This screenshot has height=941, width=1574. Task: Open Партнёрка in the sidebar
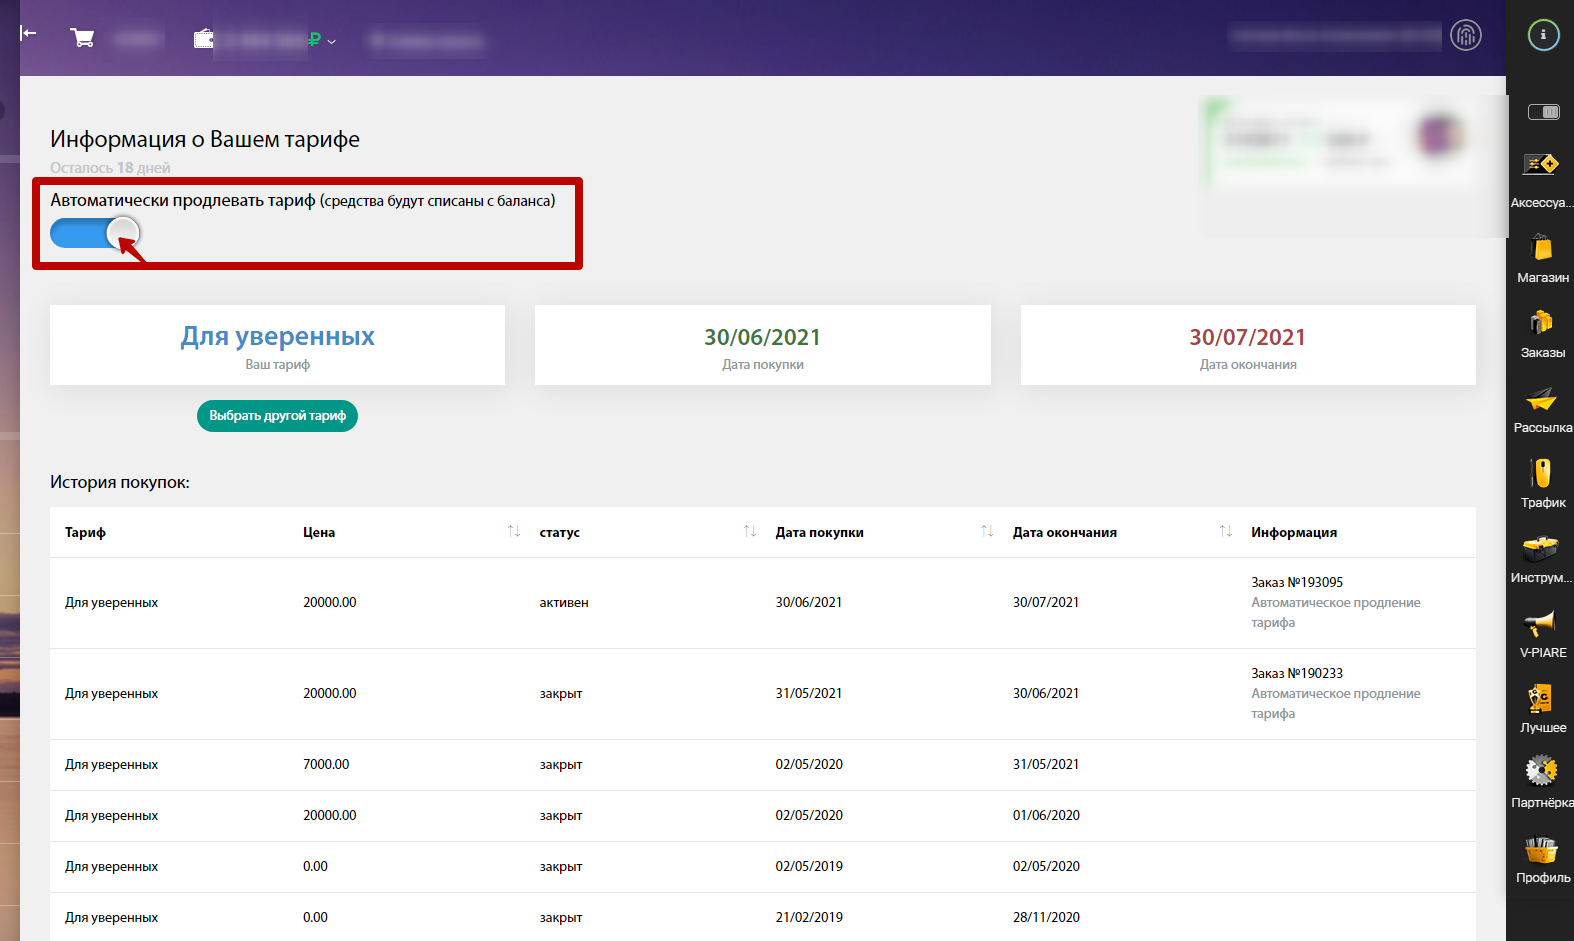coord(1542,783)
